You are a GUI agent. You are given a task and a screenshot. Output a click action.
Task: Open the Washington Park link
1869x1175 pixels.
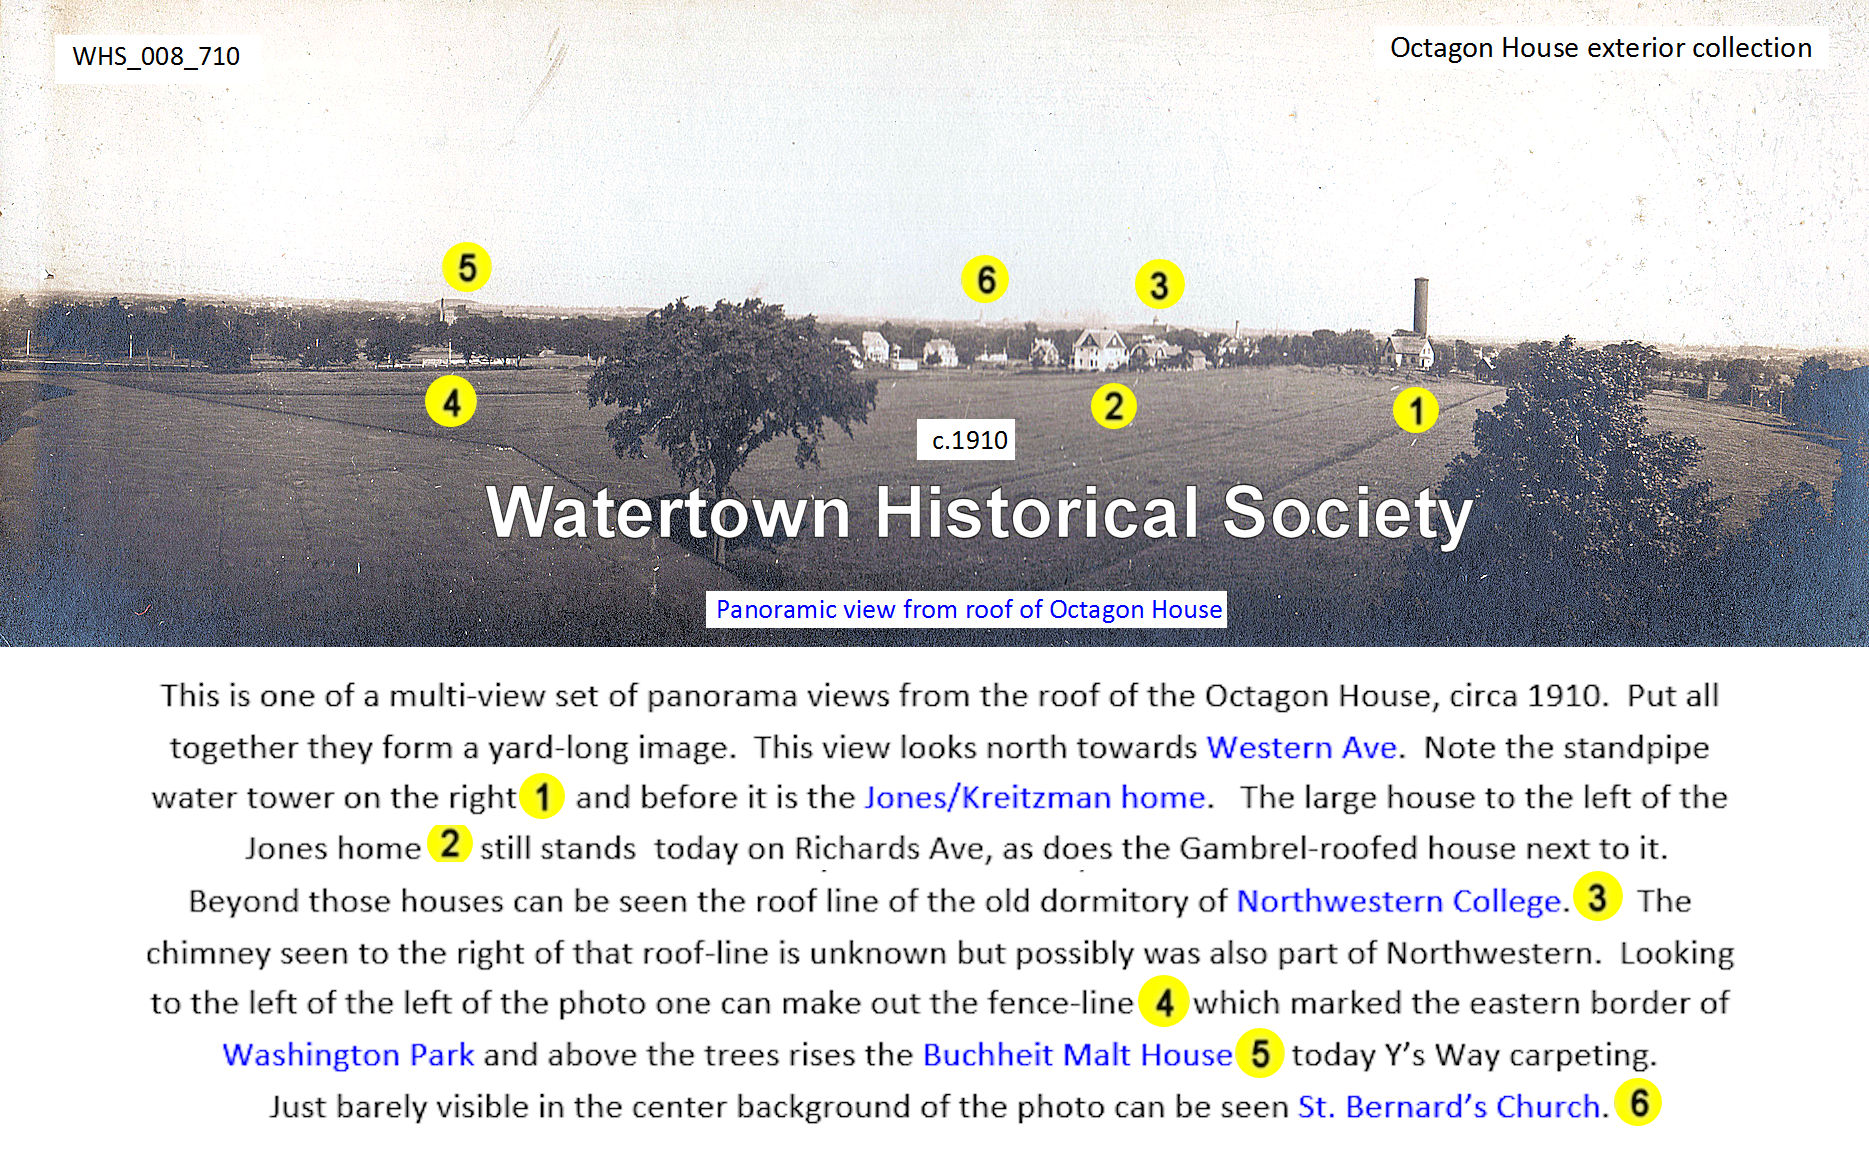[x=348, y=1054]
